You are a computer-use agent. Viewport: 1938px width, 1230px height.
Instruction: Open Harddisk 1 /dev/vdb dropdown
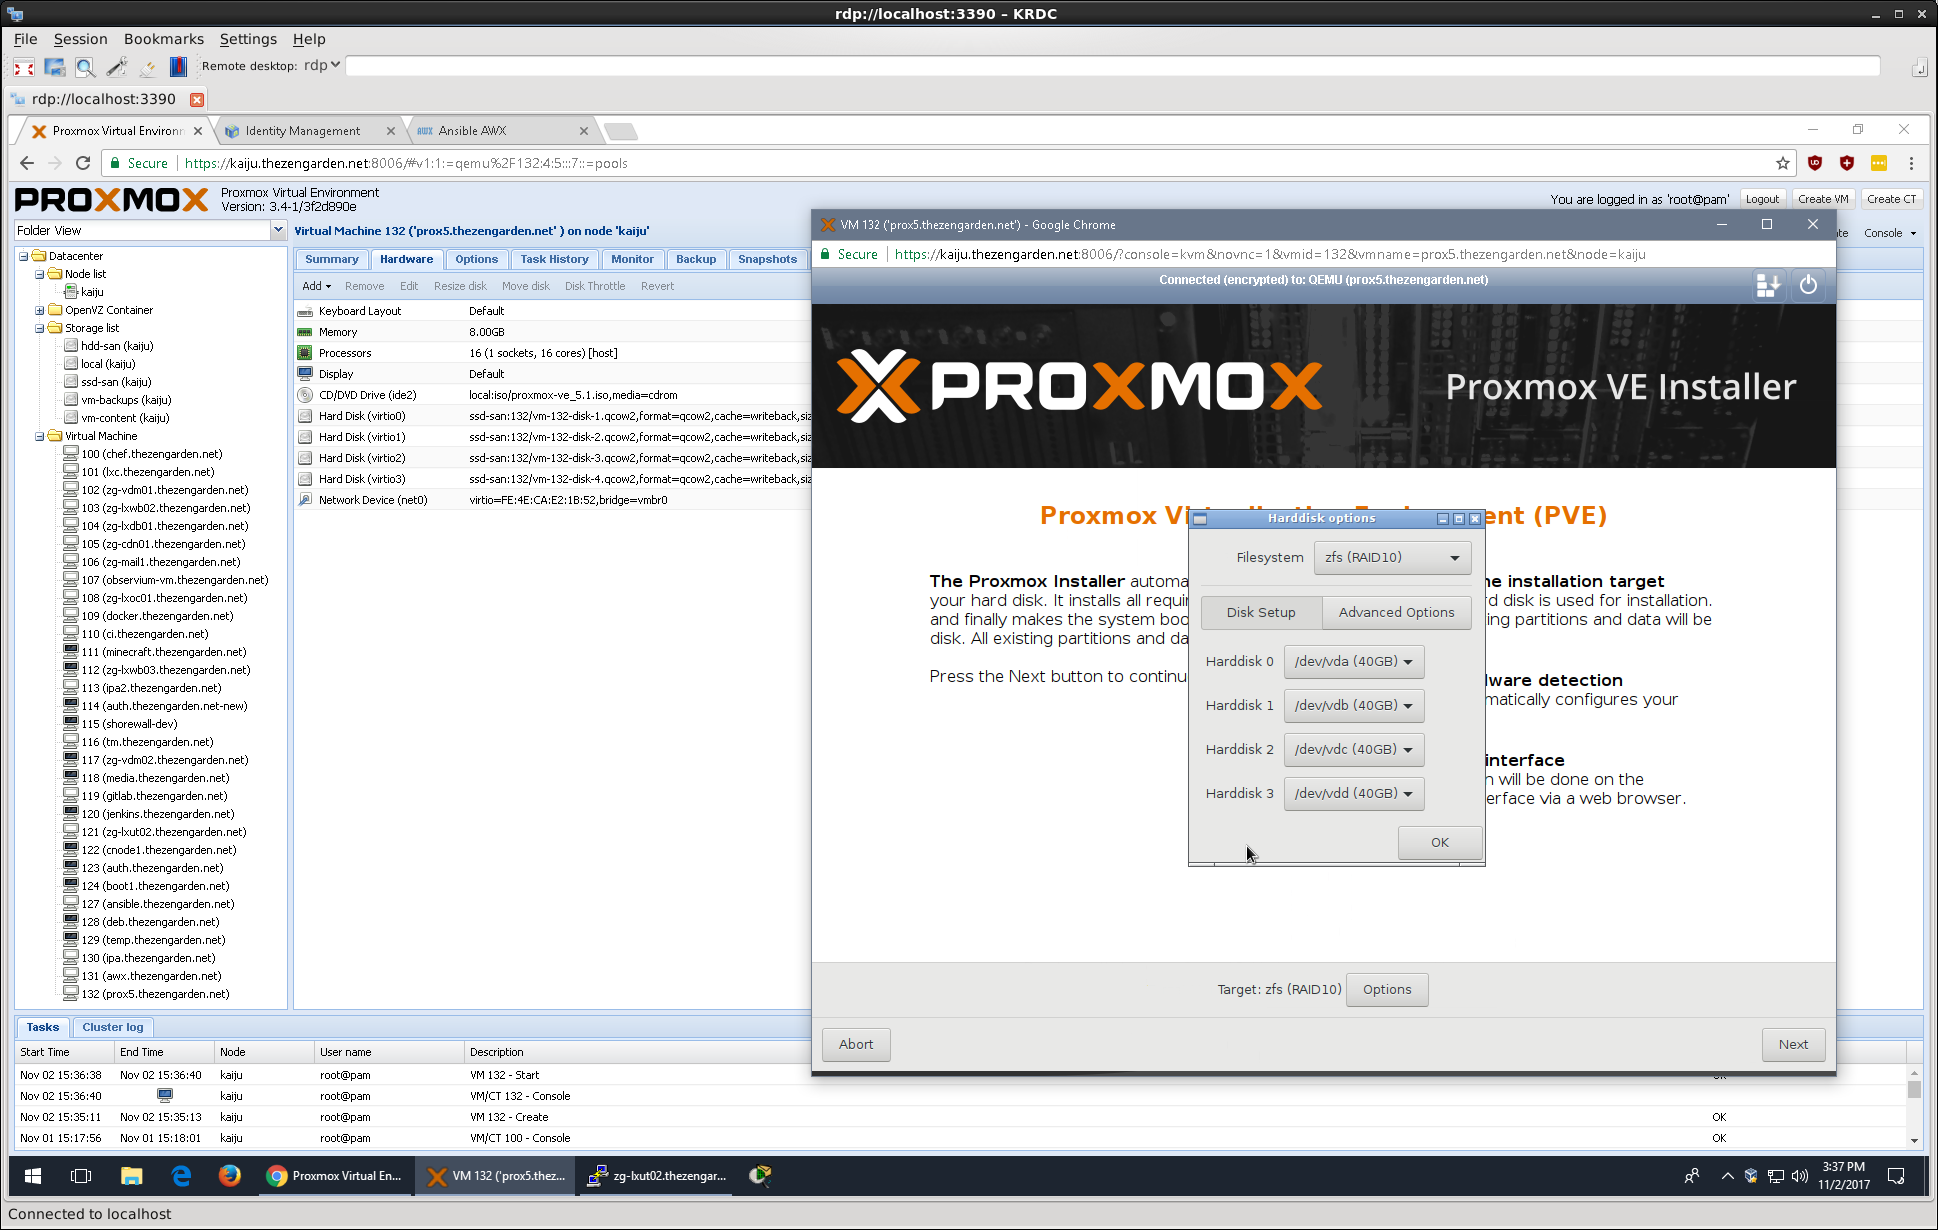[x=1354, y=705]
